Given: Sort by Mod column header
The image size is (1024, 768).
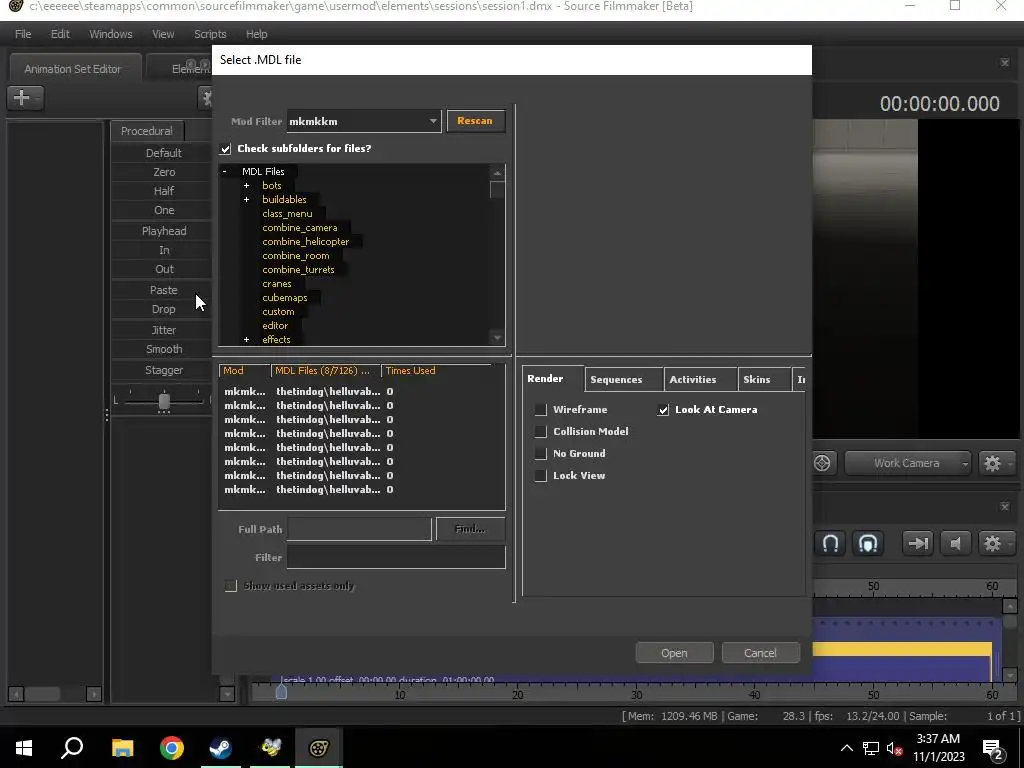Looking at the screenshot, I should [x=244, y=370].
